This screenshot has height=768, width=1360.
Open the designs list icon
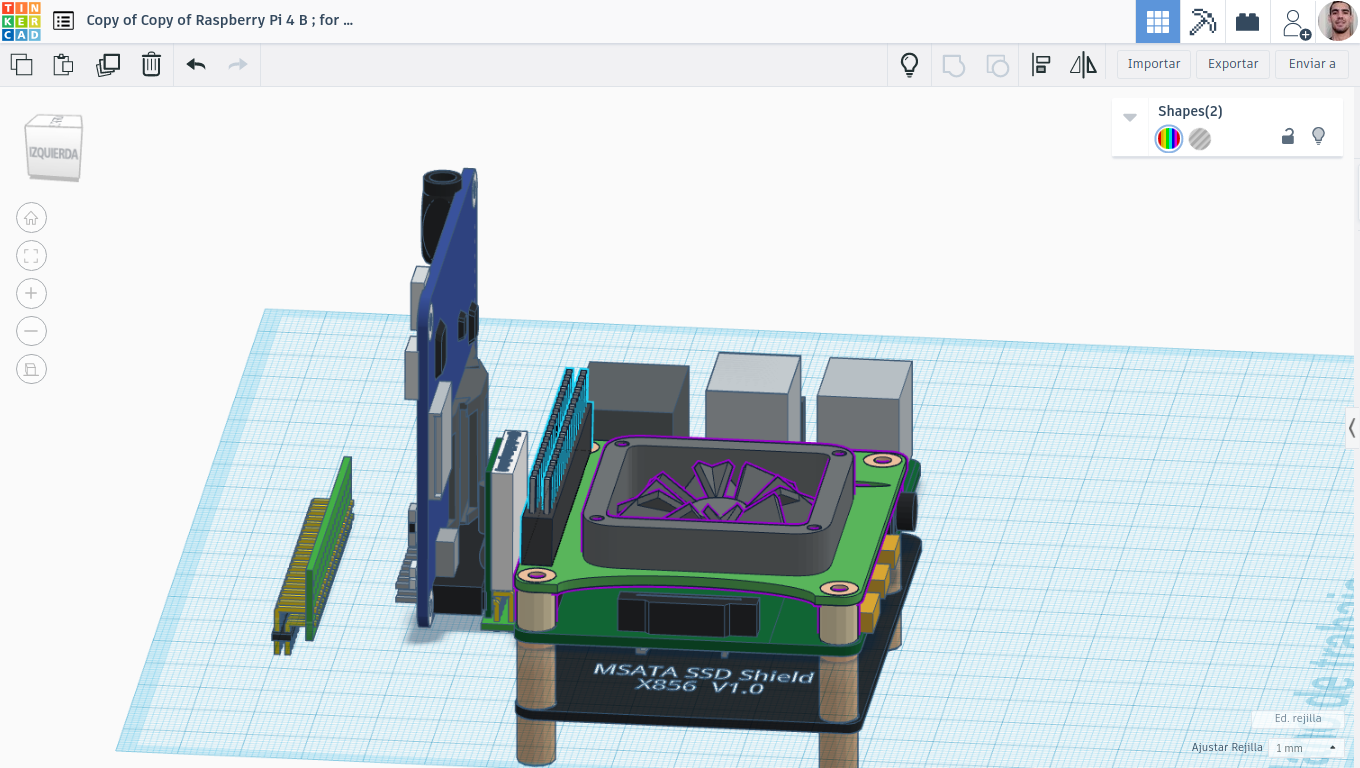click(x=63, y=20)
